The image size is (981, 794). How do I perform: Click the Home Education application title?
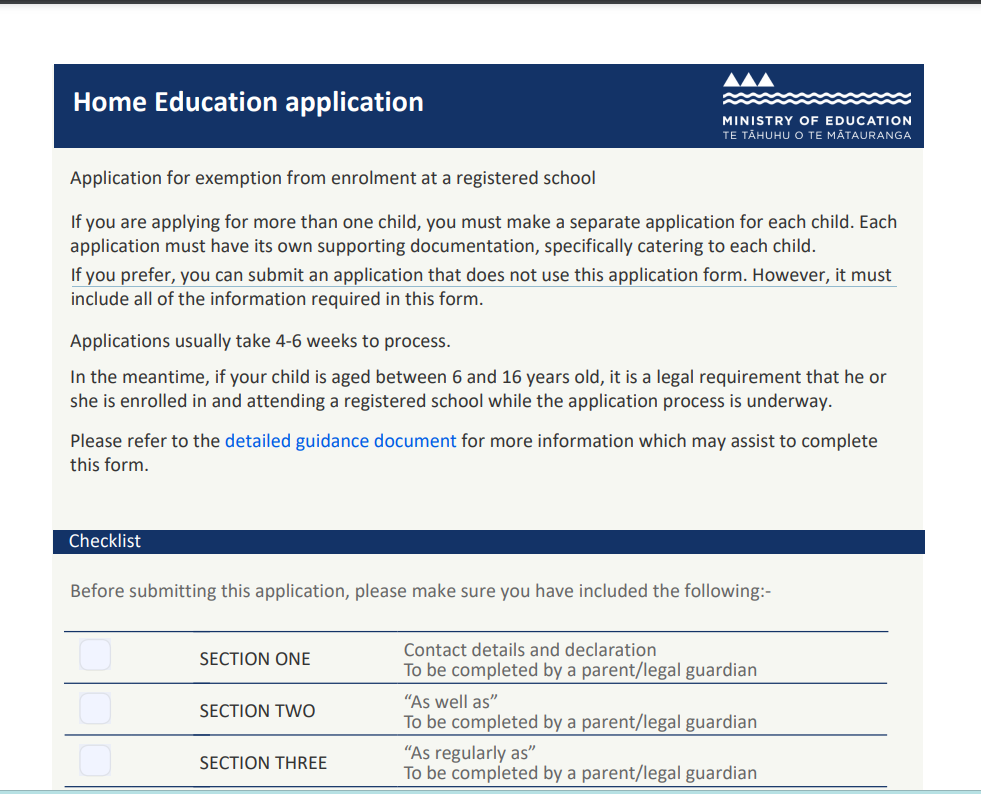248,102
